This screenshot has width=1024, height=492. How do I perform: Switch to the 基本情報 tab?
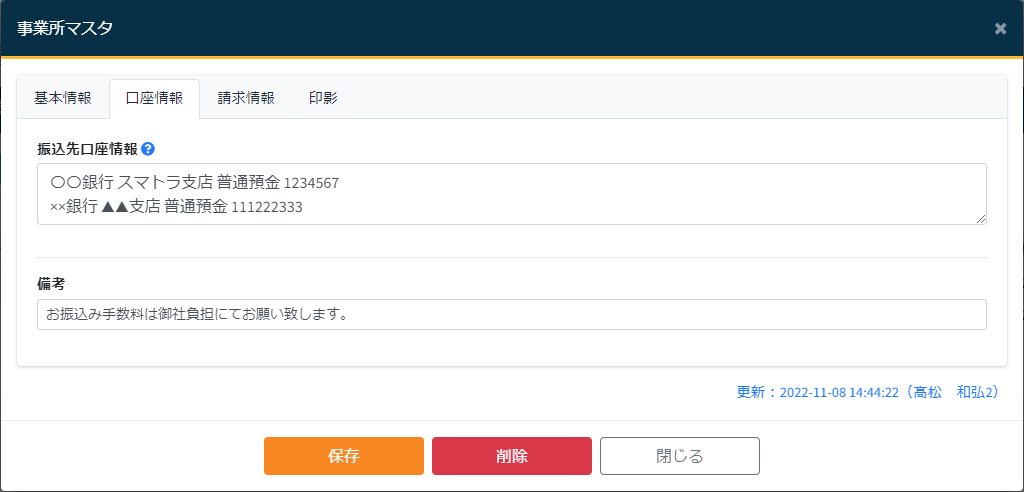63,98
